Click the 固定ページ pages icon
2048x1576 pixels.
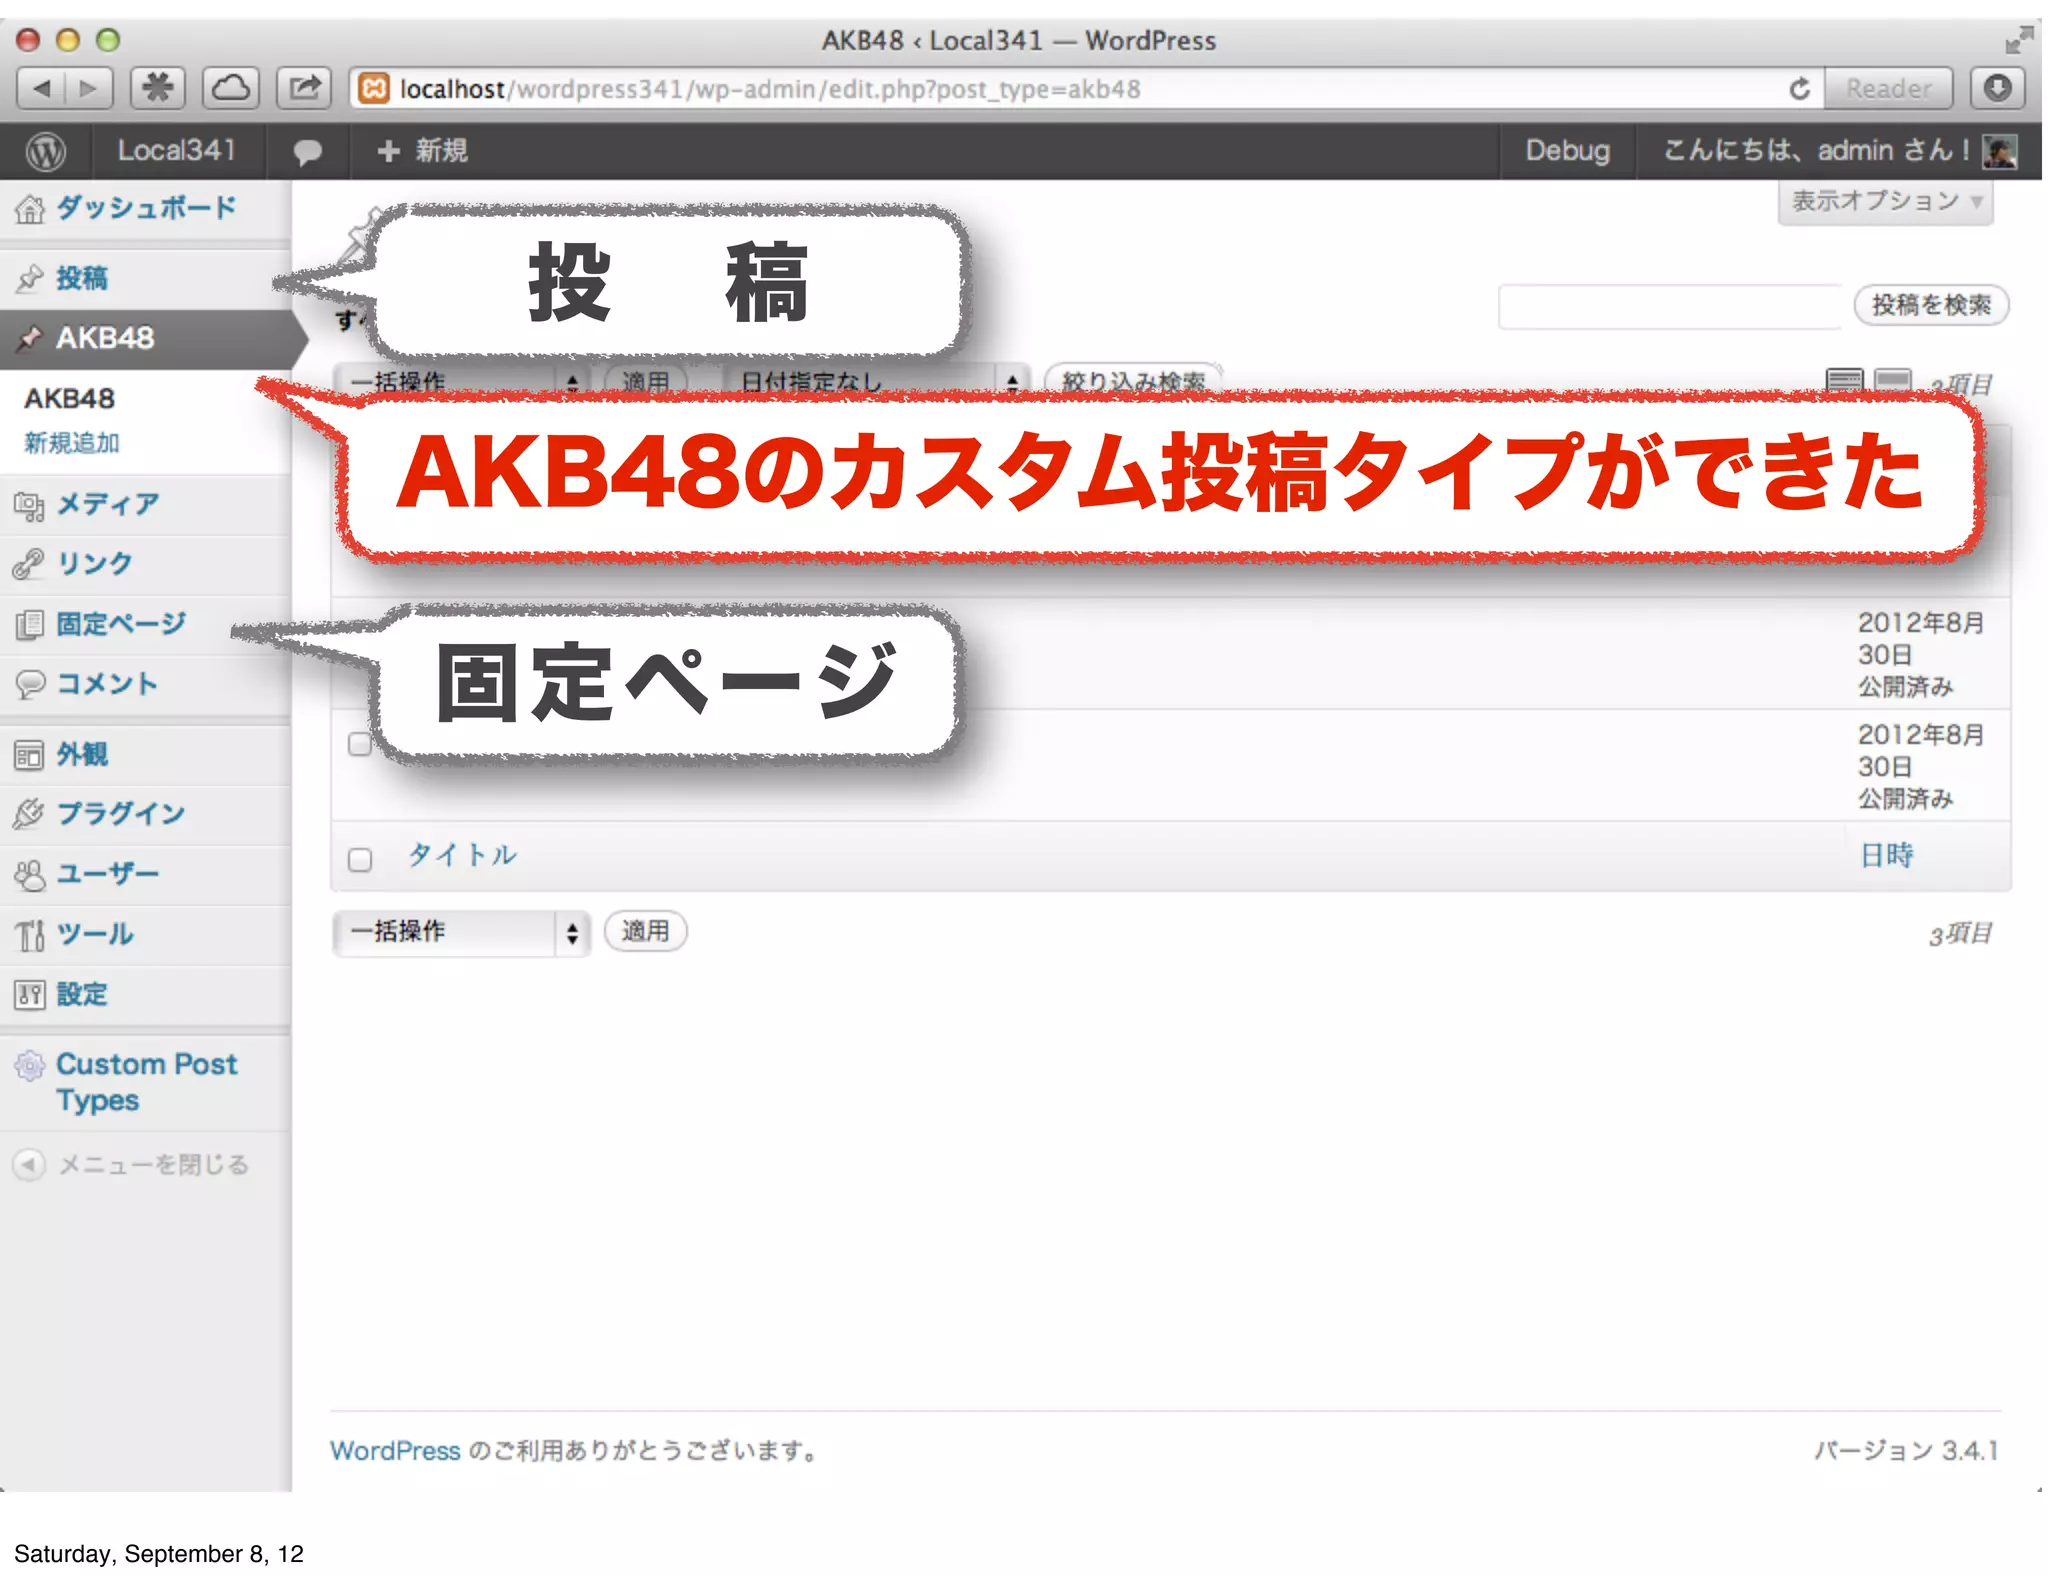click(x=30, y=625)
